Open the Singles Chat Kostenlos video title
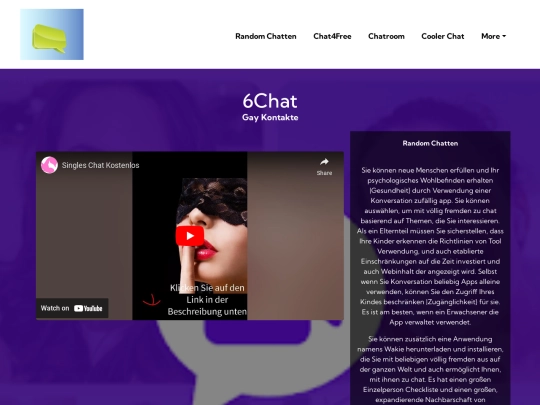The width and height of the screenshot is (540, 405). 101,165
